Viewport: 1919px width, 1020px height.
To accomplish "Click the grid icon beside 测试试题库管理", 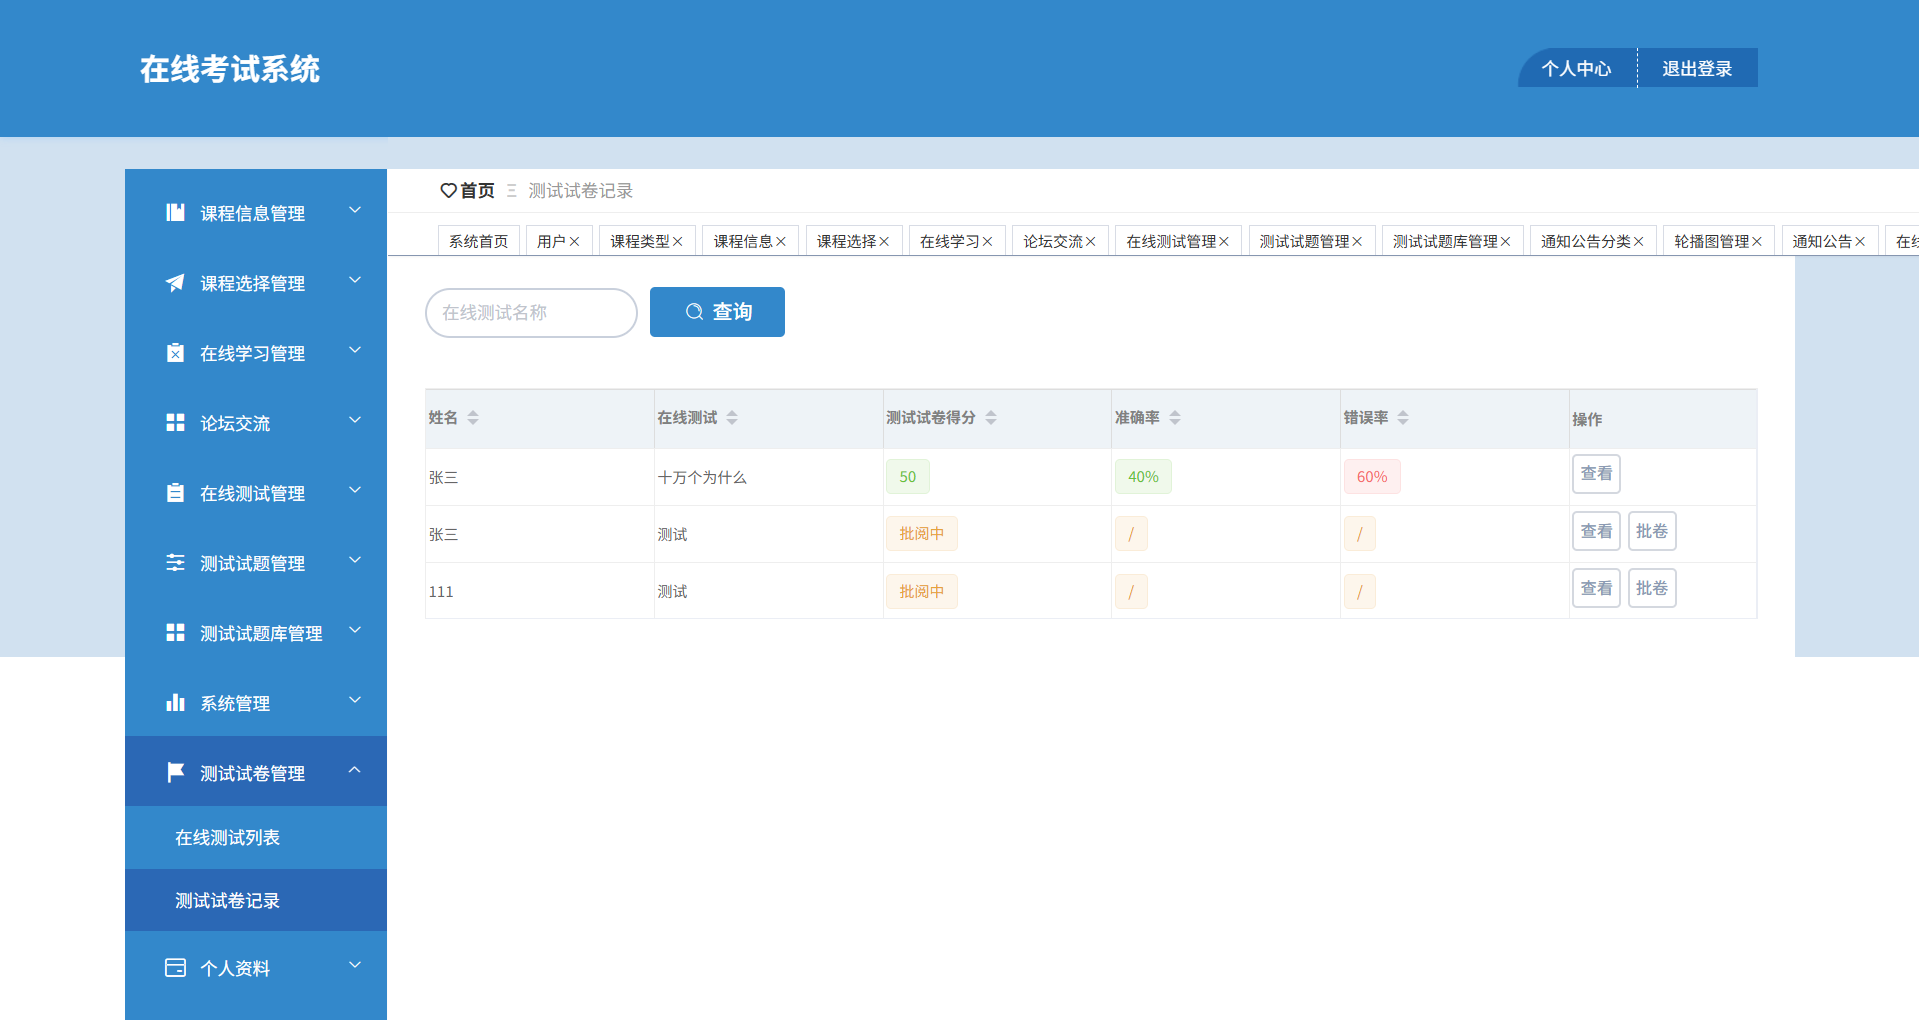I will (175, 633).
